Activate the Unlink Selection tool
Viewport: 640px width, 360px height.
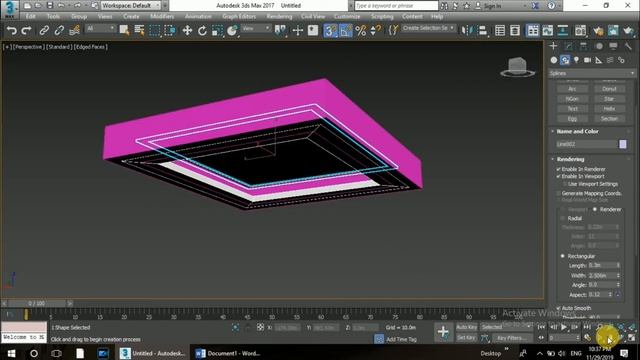coord(59,31)
